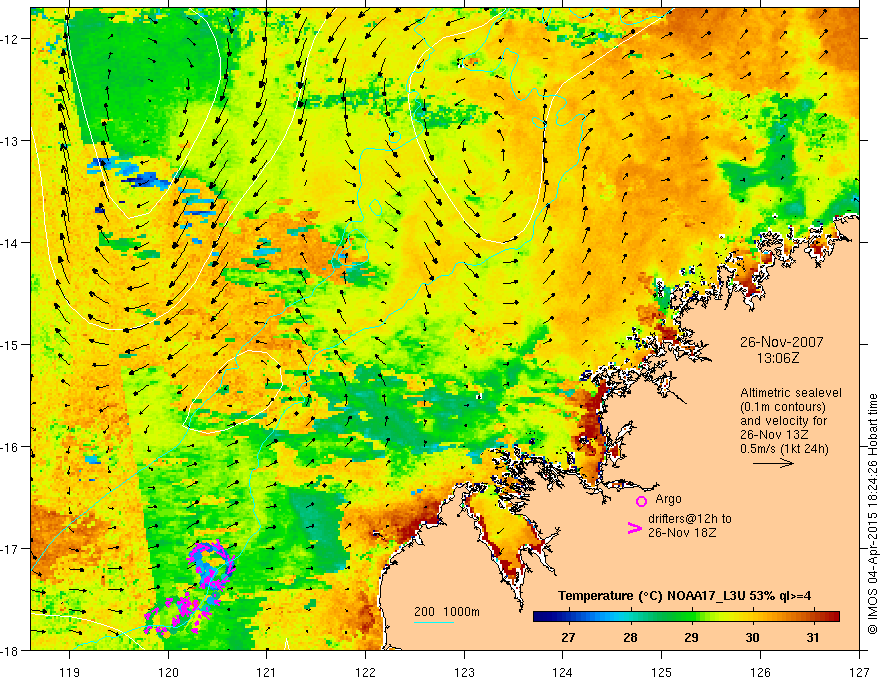Click the longitude axis label 126
This screenshot has height=680, width=880.
coord(760,672)
